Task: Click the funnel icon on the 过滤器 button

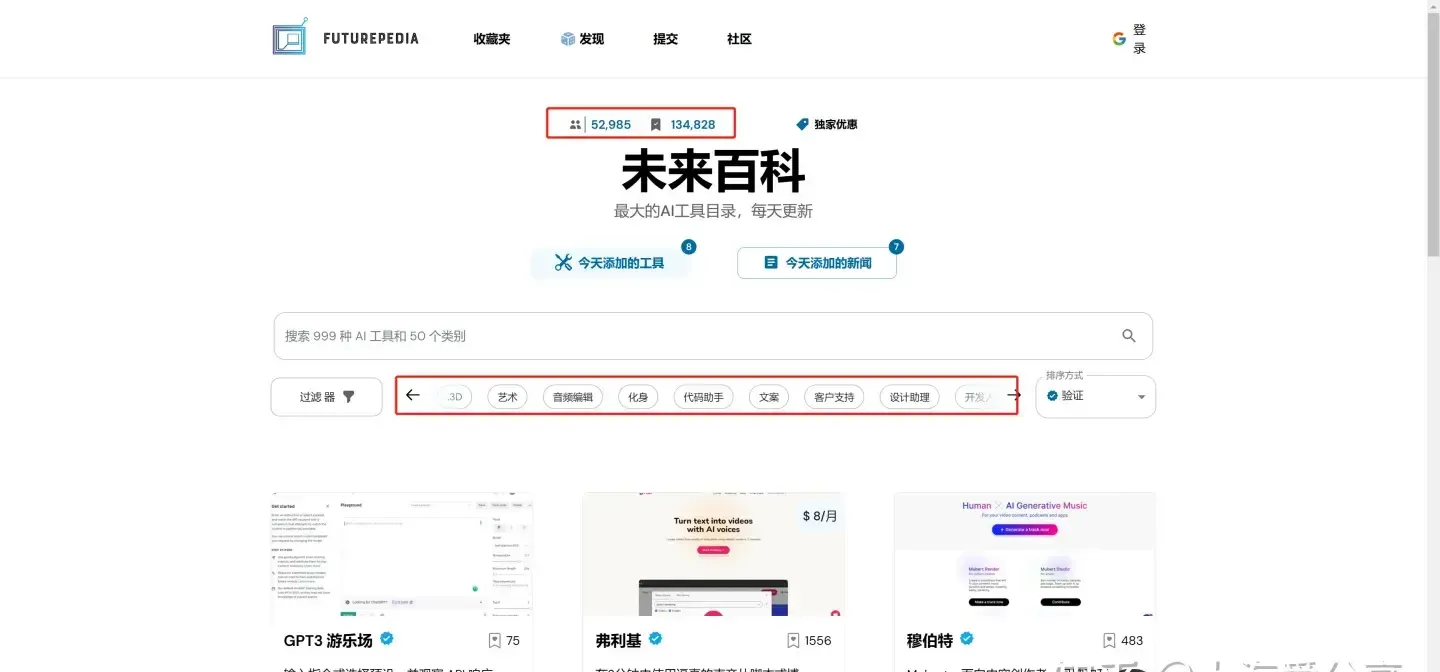Action: point(349,397)
